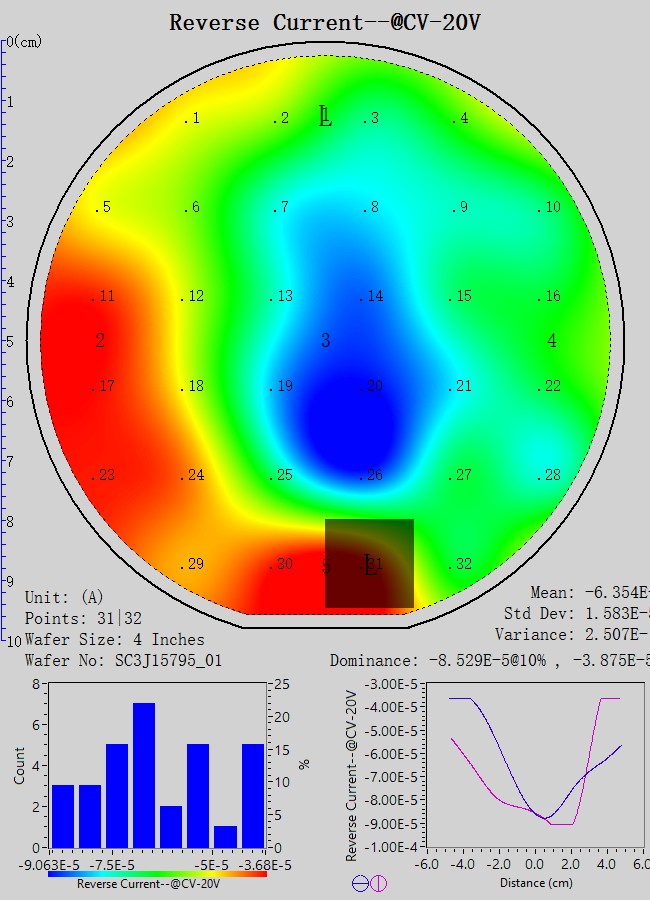Select measurement point 11 in red region

tap(104, 297)
